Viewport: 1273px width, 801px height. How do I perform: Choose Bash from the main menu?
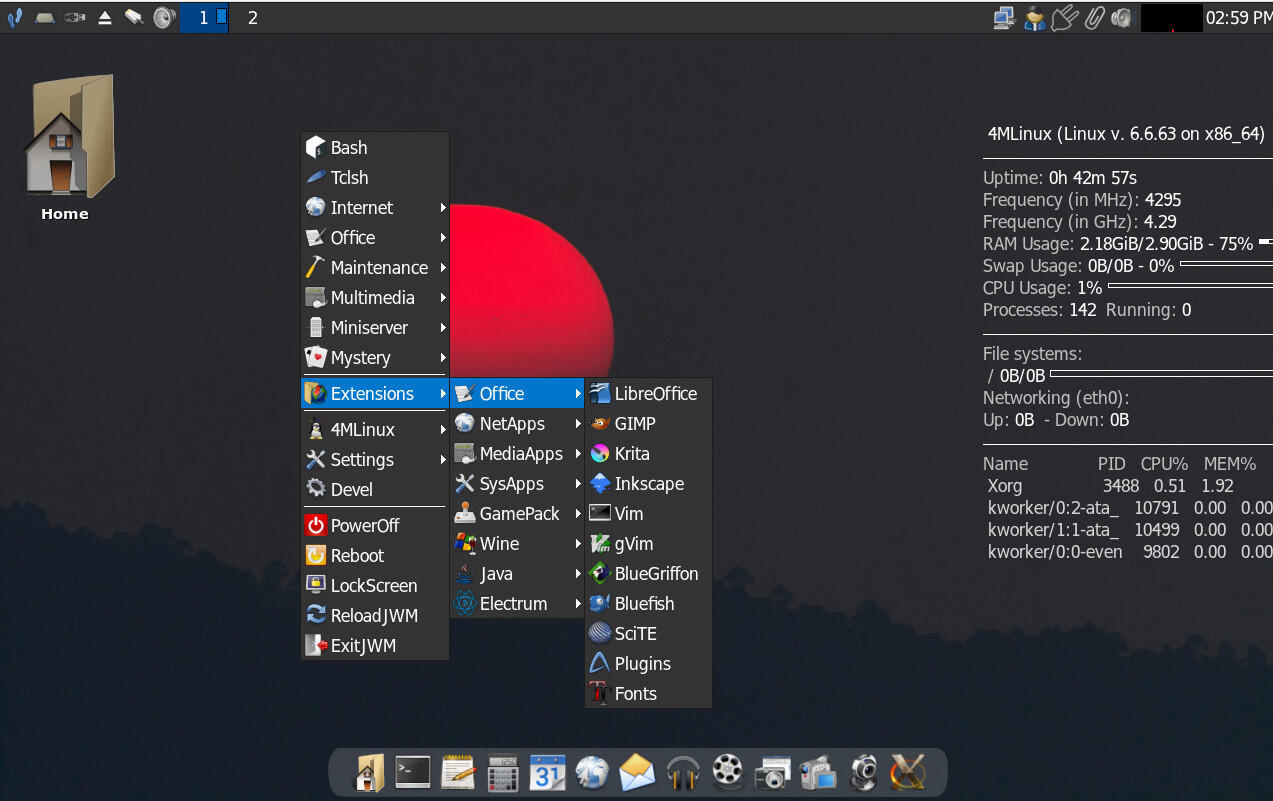click(x=349, y=148)
